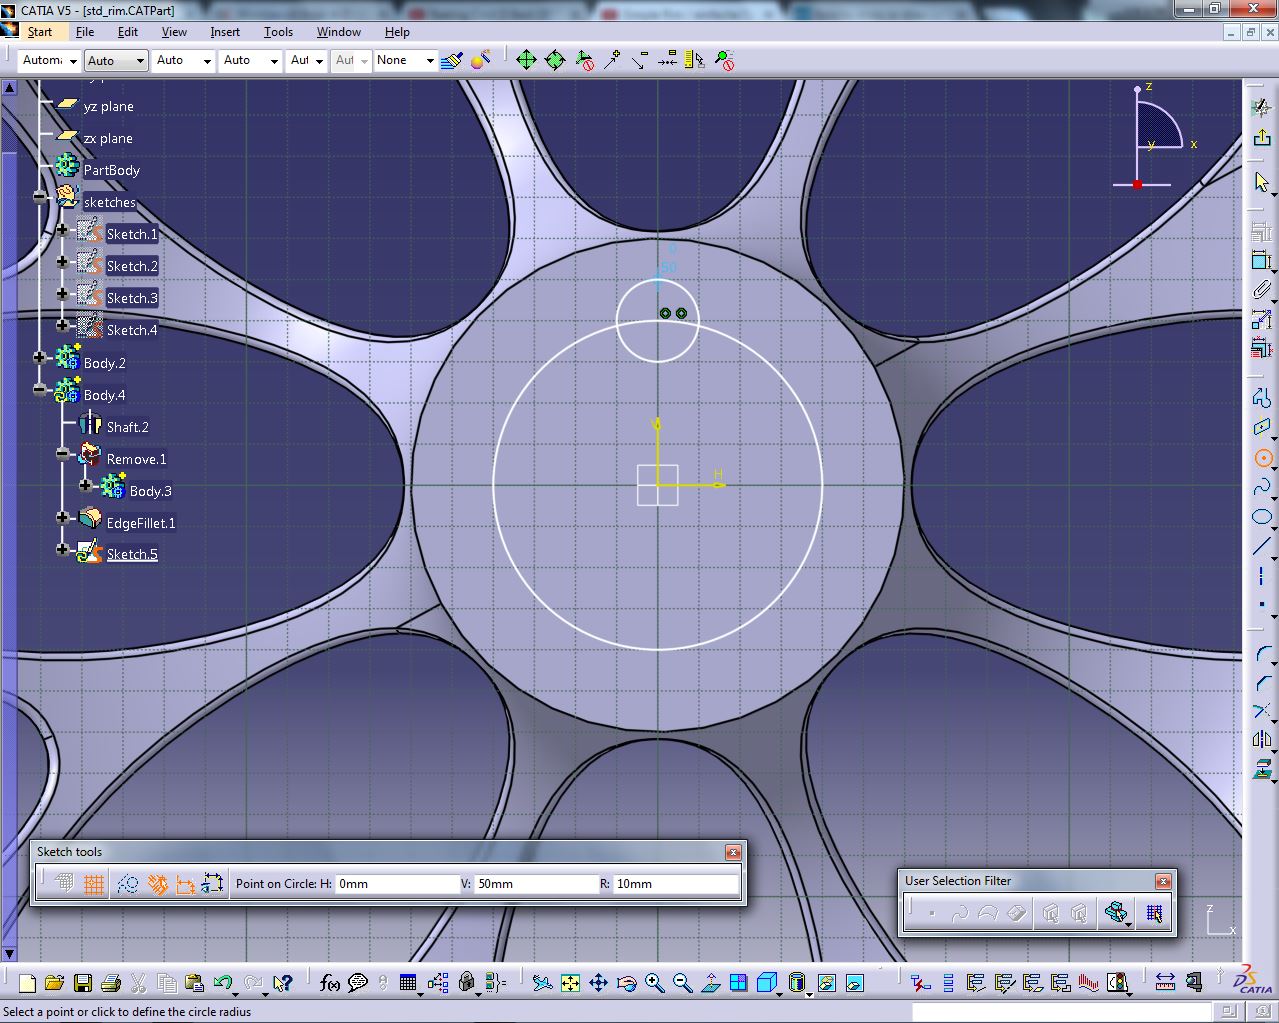The height and width of the screenshot is (1023, 1279).
Task: Close the User Selection Filter toolbar
Action: (1163, 881)
